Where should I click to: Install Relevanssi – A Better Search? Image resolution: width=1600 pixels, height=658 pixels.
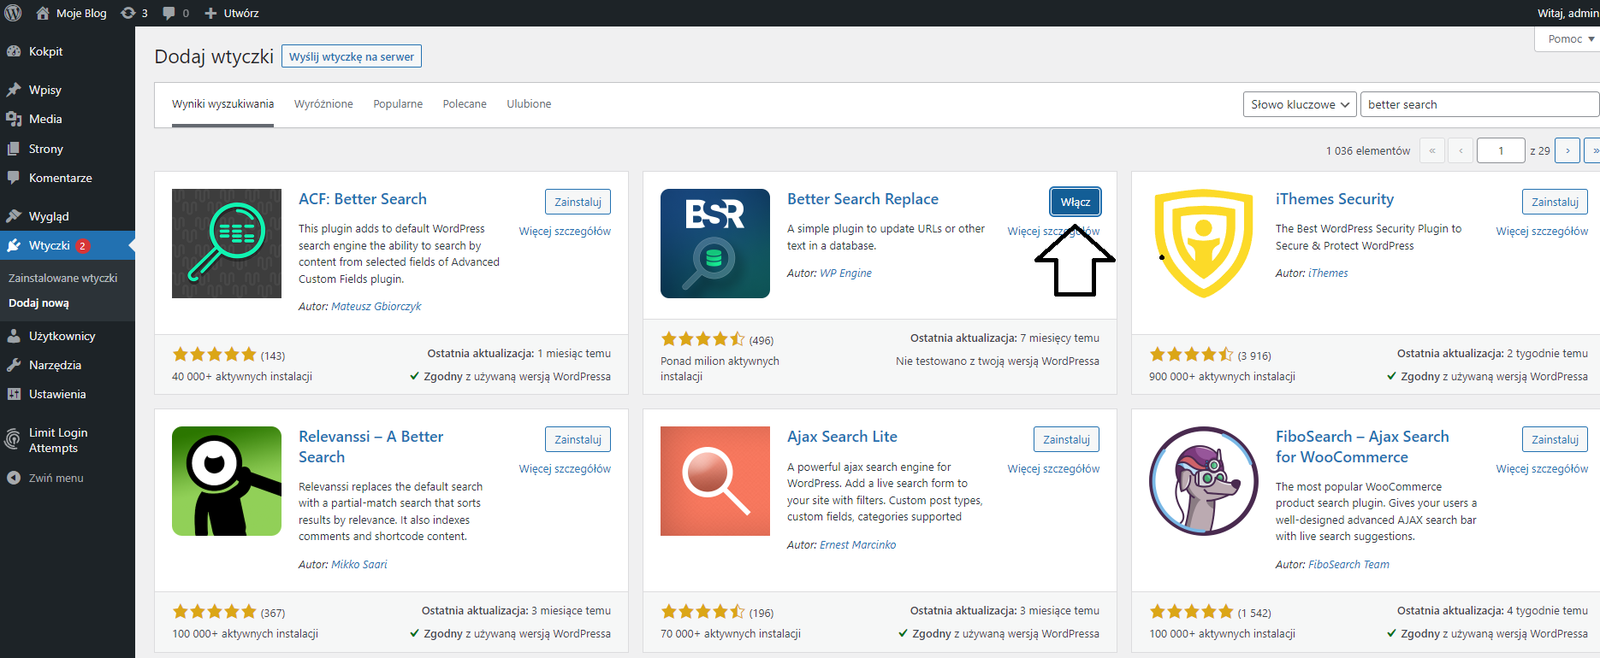point(578,439)
